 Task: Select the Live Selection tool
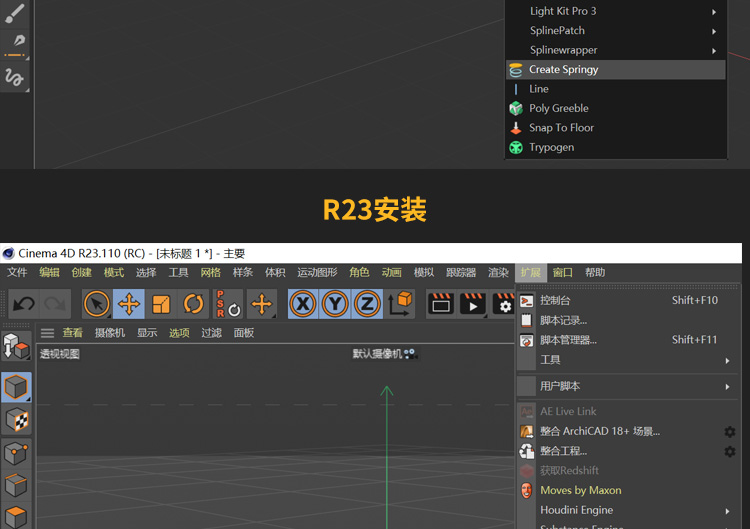coord(97,304)
